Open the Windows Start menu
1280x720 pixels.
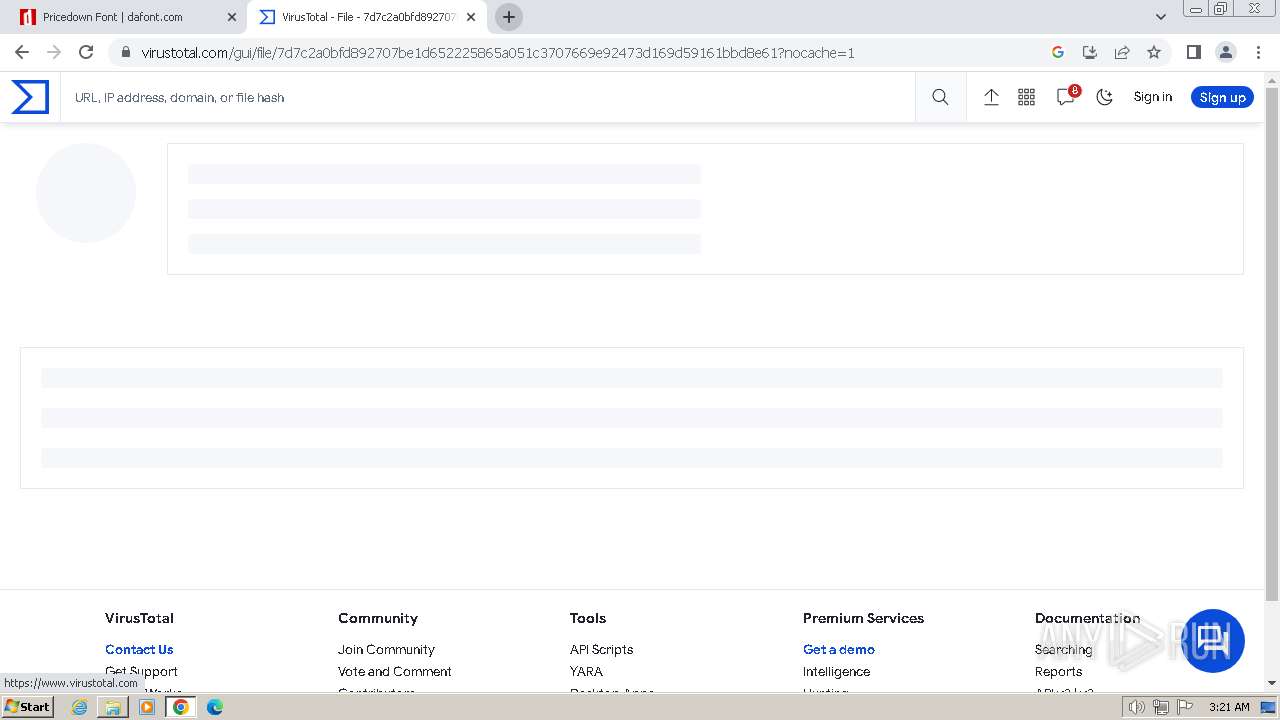click(27, 707)
